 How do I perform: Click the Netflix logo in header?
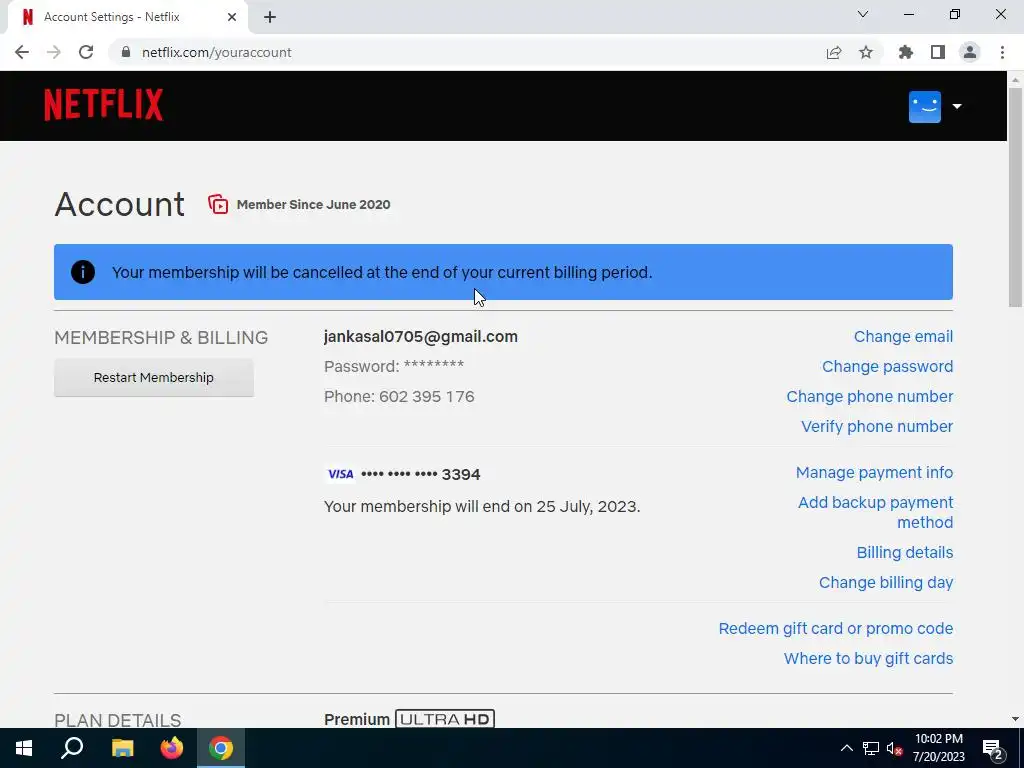[x=103, y=105]
